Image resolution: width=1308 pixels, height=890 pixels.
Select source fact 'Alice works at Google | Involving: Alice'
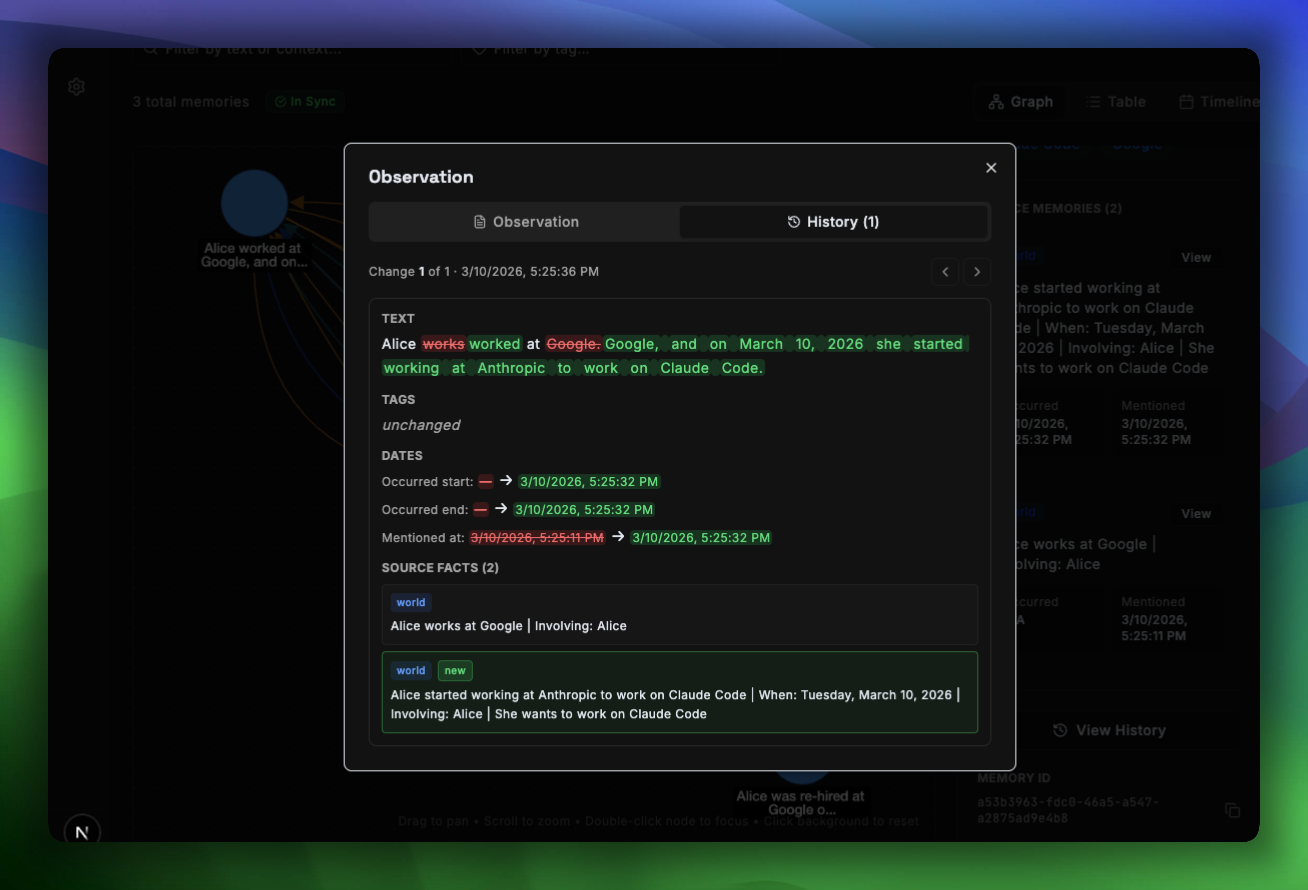click(680, 614)
